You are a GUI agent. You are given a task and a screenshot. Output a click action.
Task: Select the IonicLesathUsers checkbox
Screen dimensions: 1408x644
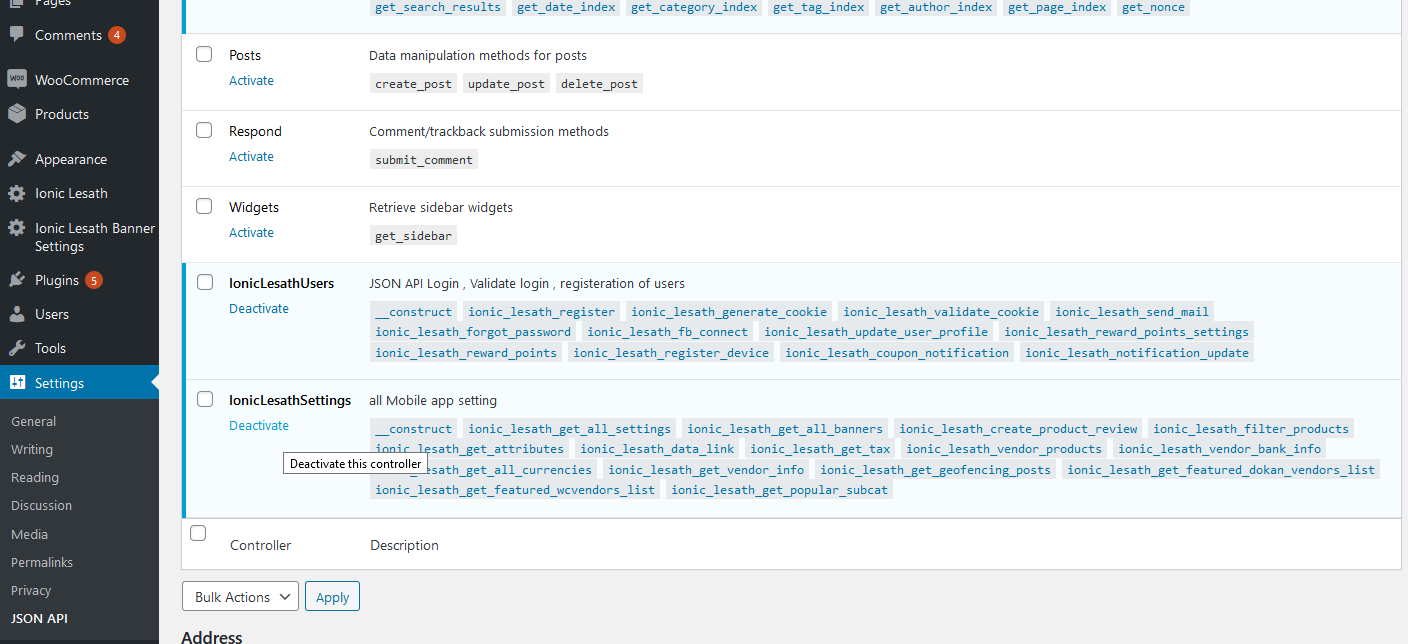point(204,283)
